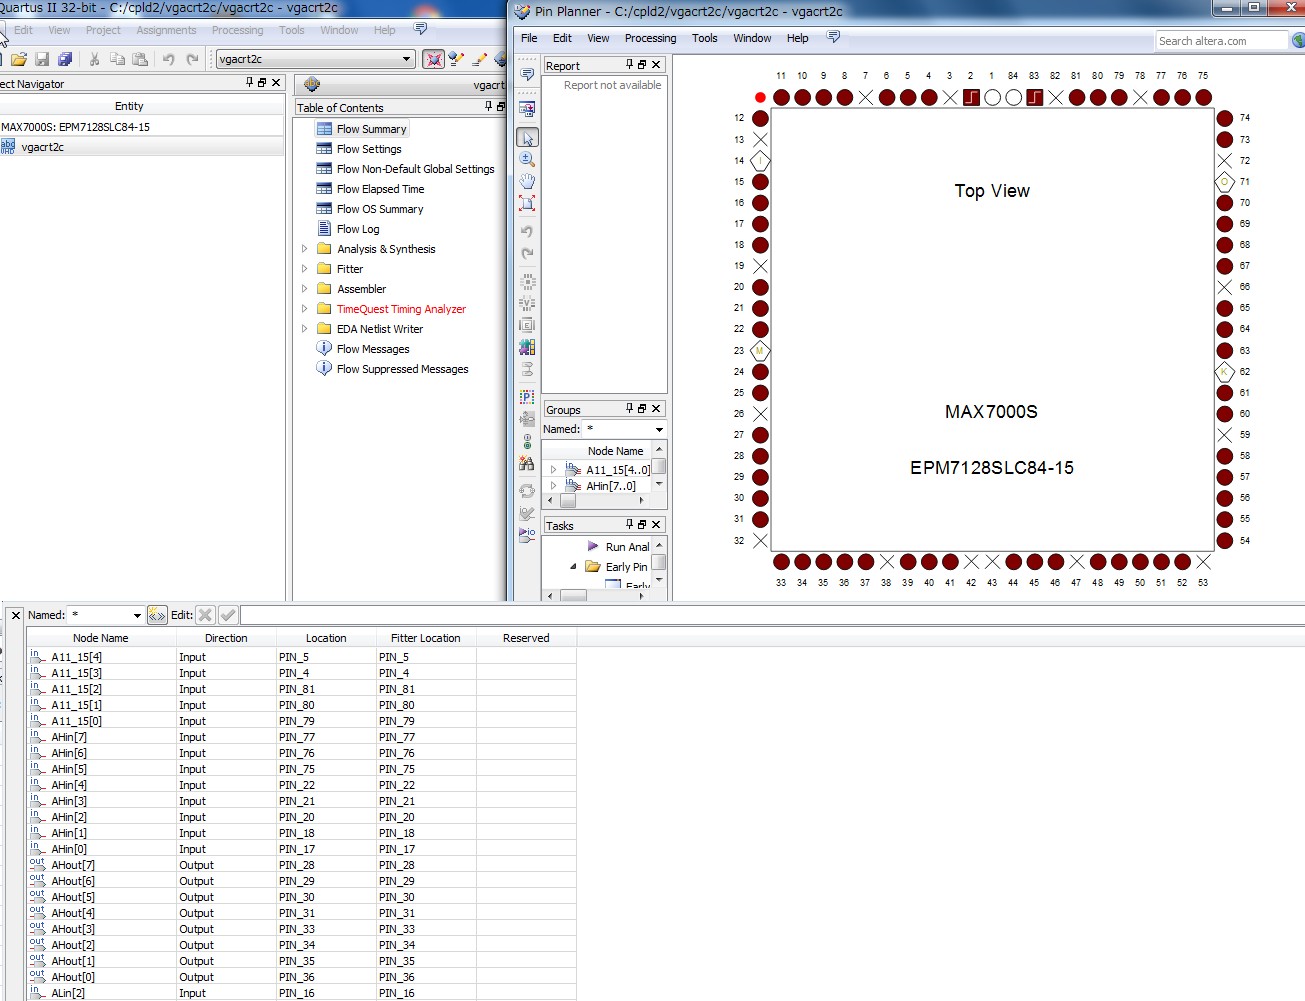Click the Settings icon beside Pin Planner button
Screen dimensions: 1305x1001
[x=457, y=59]
